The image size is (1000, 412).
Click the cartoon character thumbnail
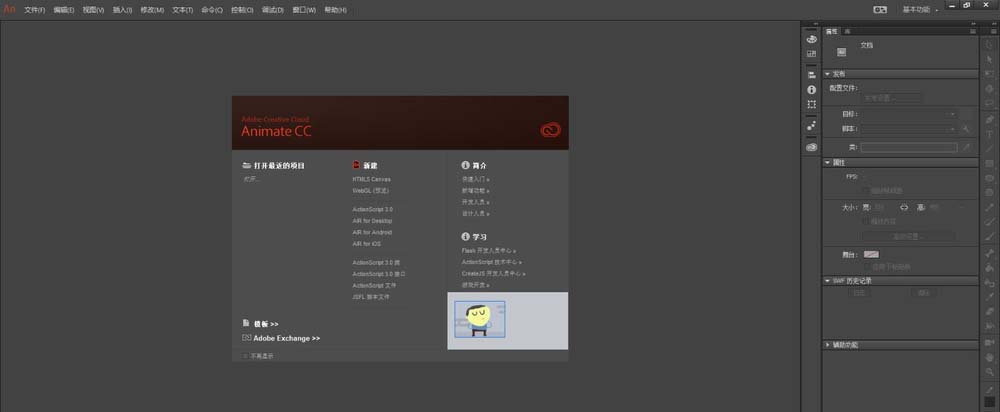[x=480, y=319]
